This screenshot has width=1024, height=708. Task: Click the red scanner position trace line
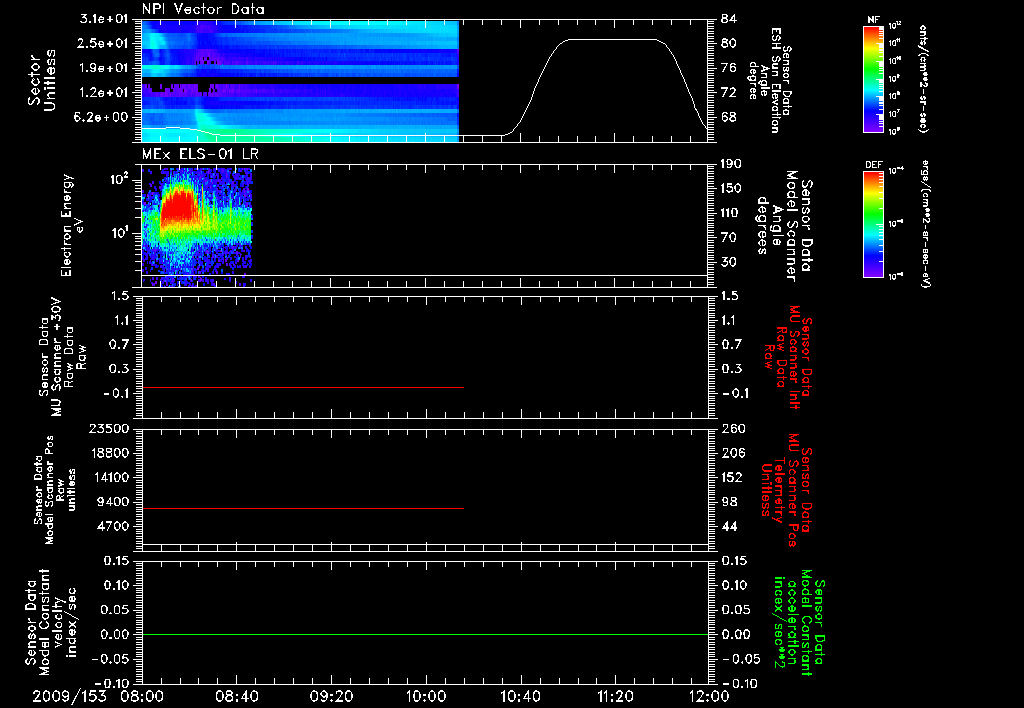coord(302,508)
